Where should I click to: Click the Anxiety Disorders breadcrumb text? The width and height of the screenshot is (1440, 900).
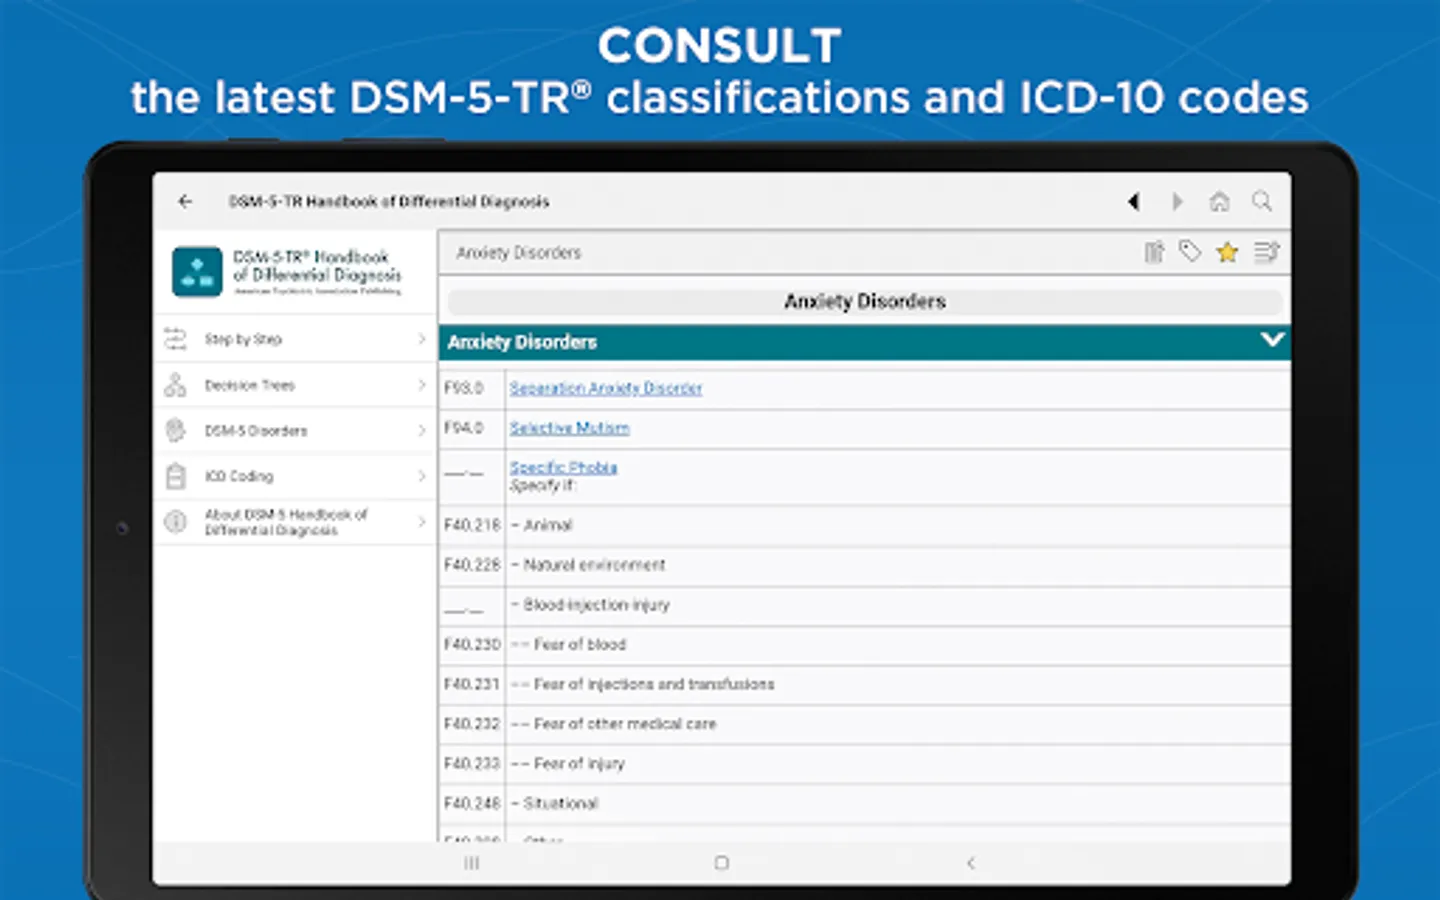pyautogui.click(x=519, y=253)
